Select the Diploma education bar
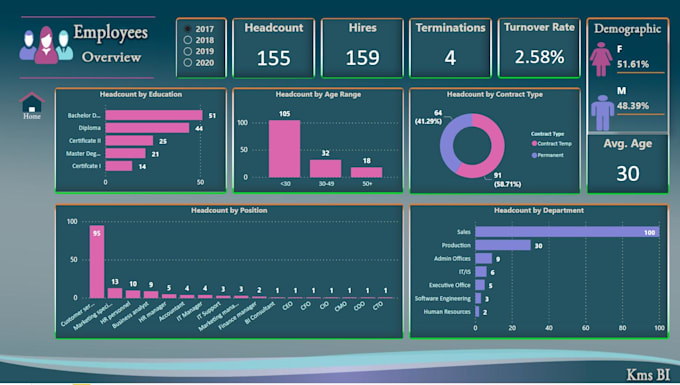 tap(147, 128)
